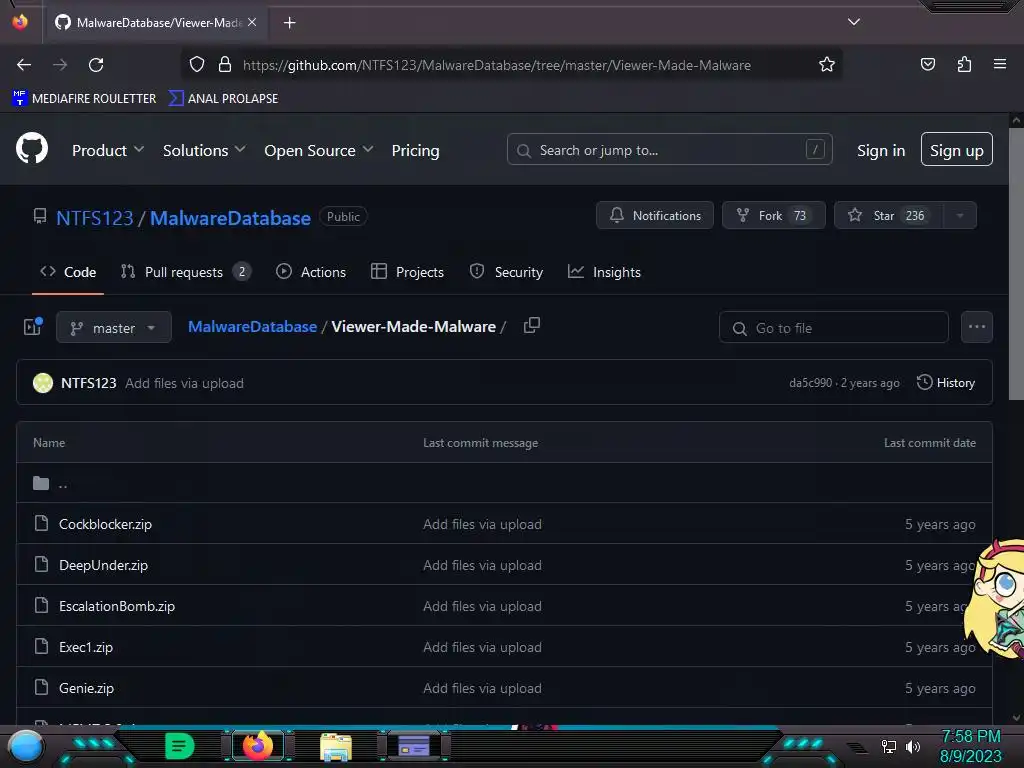Reload the page with the refresh icon
The width and height of the screenshot is (1024, 768).
(x=96, y=65)
